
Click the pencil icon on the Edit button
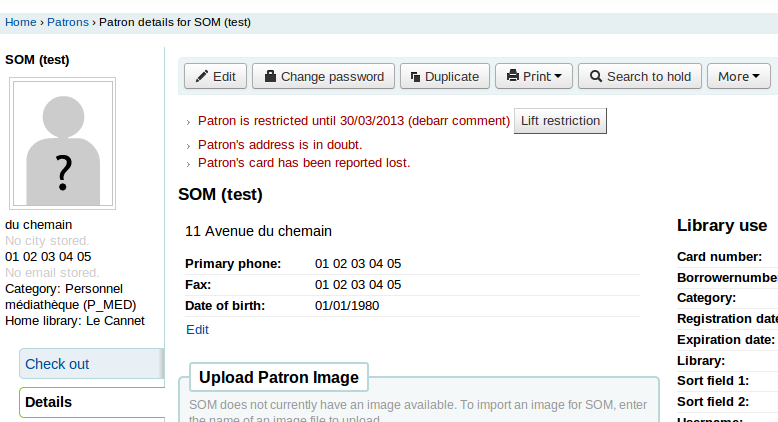coord(201,76)
